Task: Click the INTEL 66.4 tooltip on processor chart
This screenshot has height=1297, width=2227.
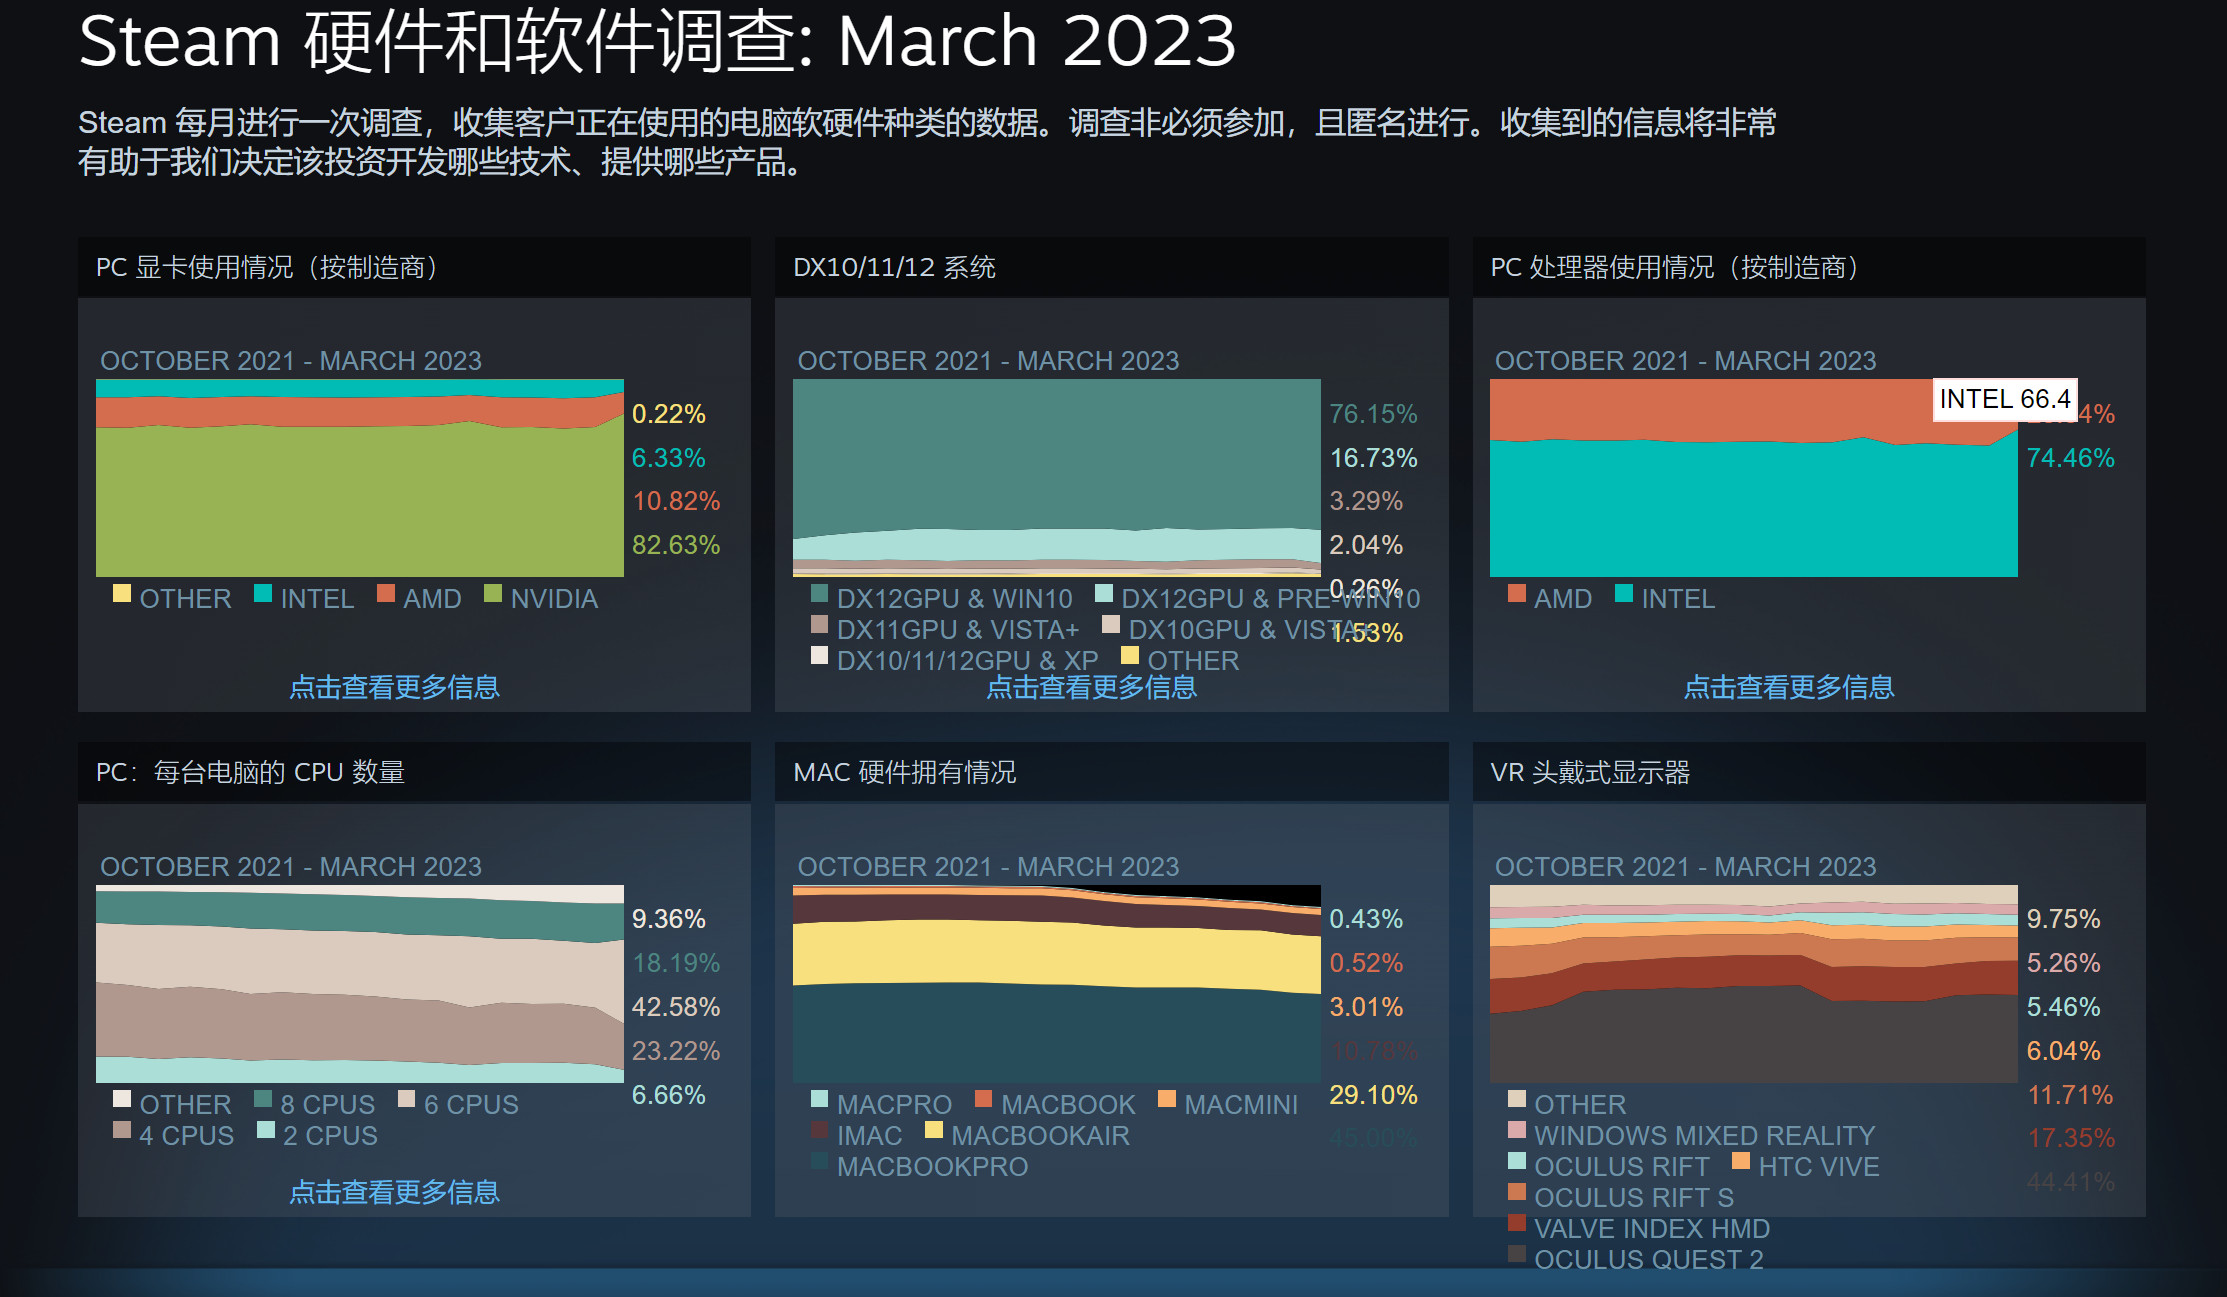Action: 2005,399
